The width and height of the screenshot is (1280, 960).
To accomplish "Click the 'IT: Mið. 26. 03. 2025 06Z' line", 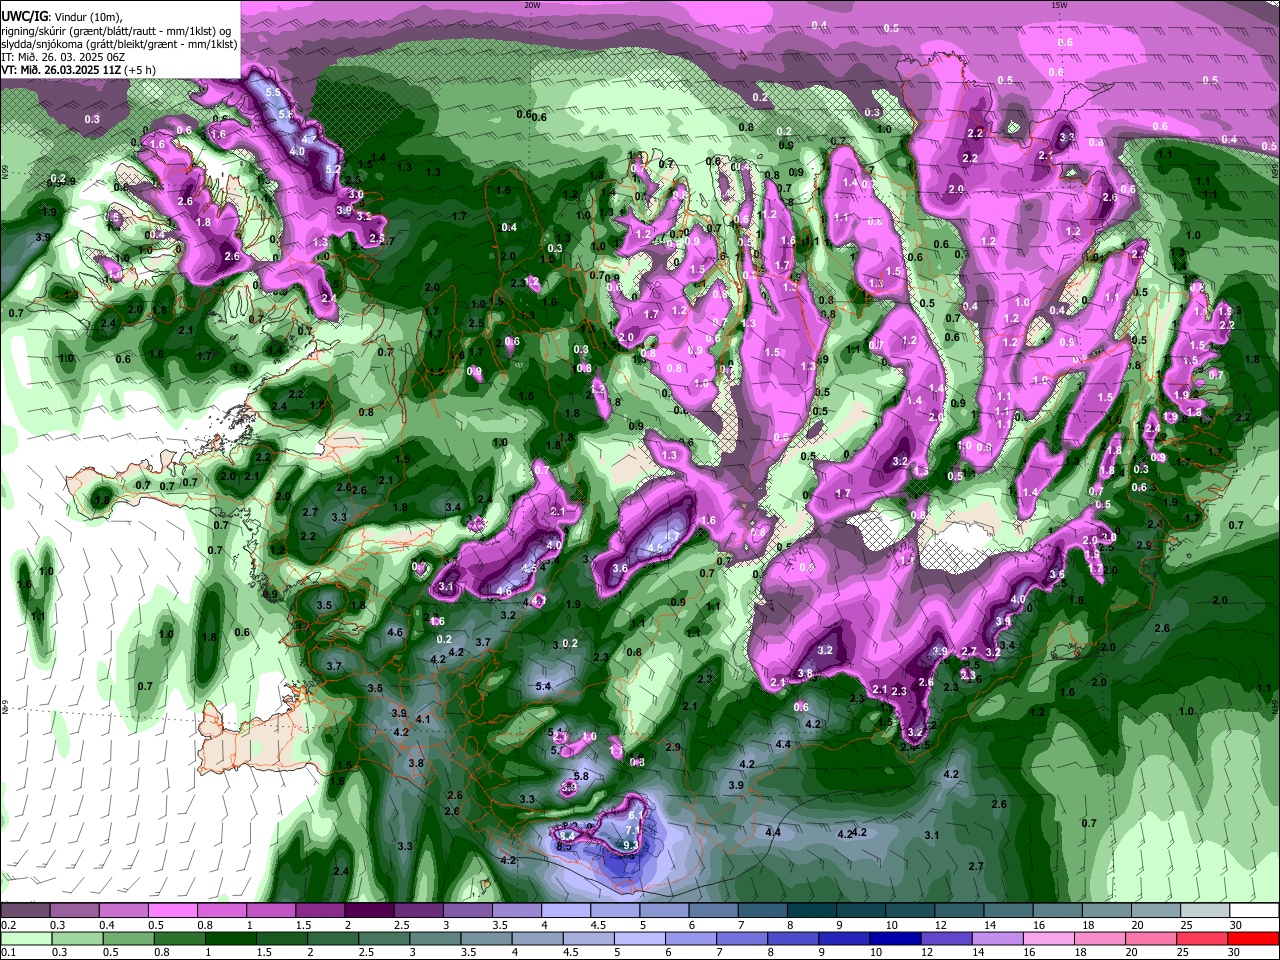I will 63,57.
